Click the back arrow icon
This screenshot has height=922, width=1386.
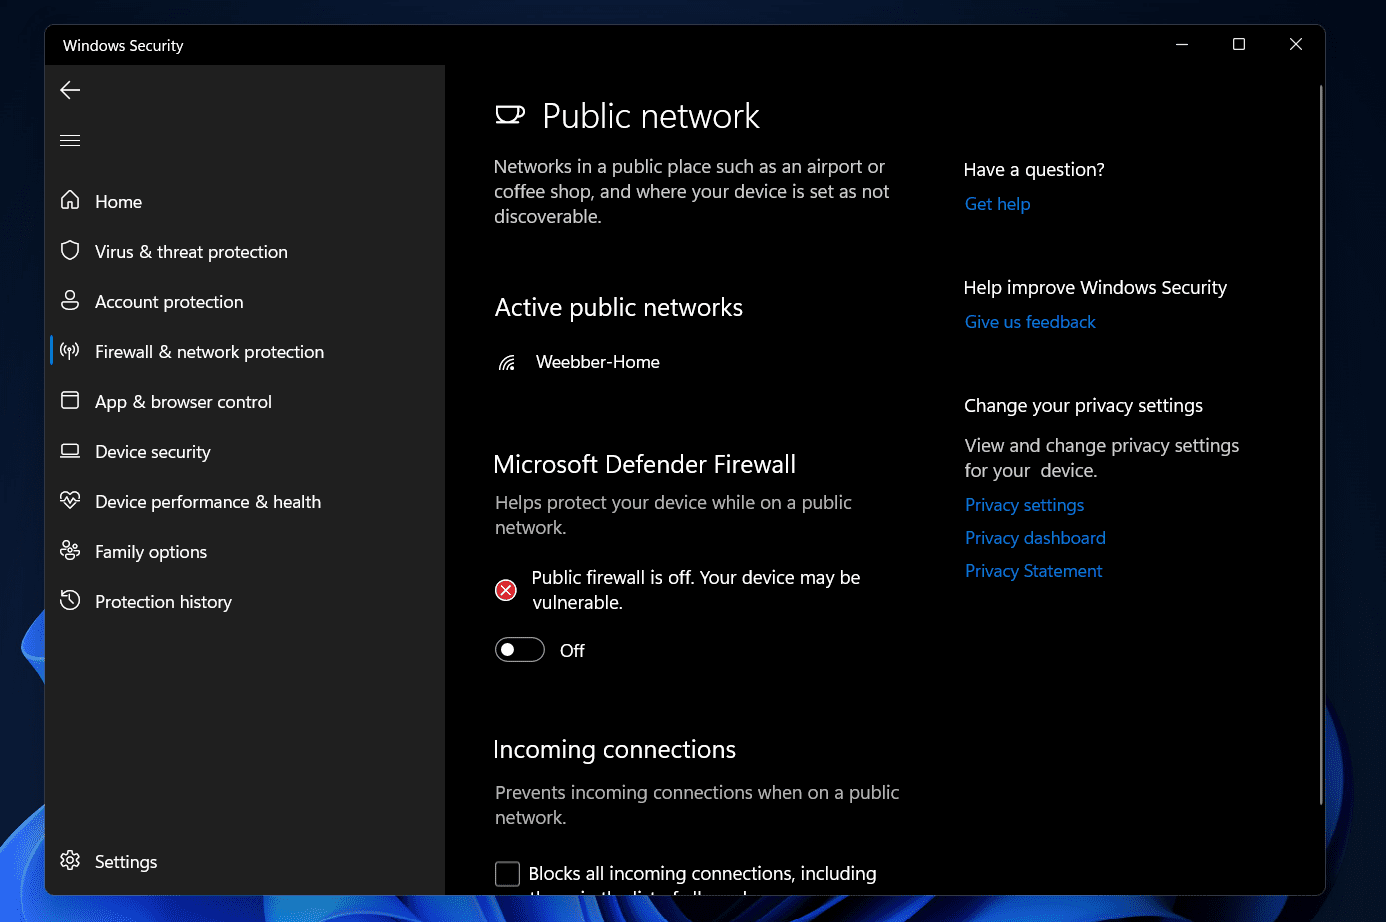(70, 90)
